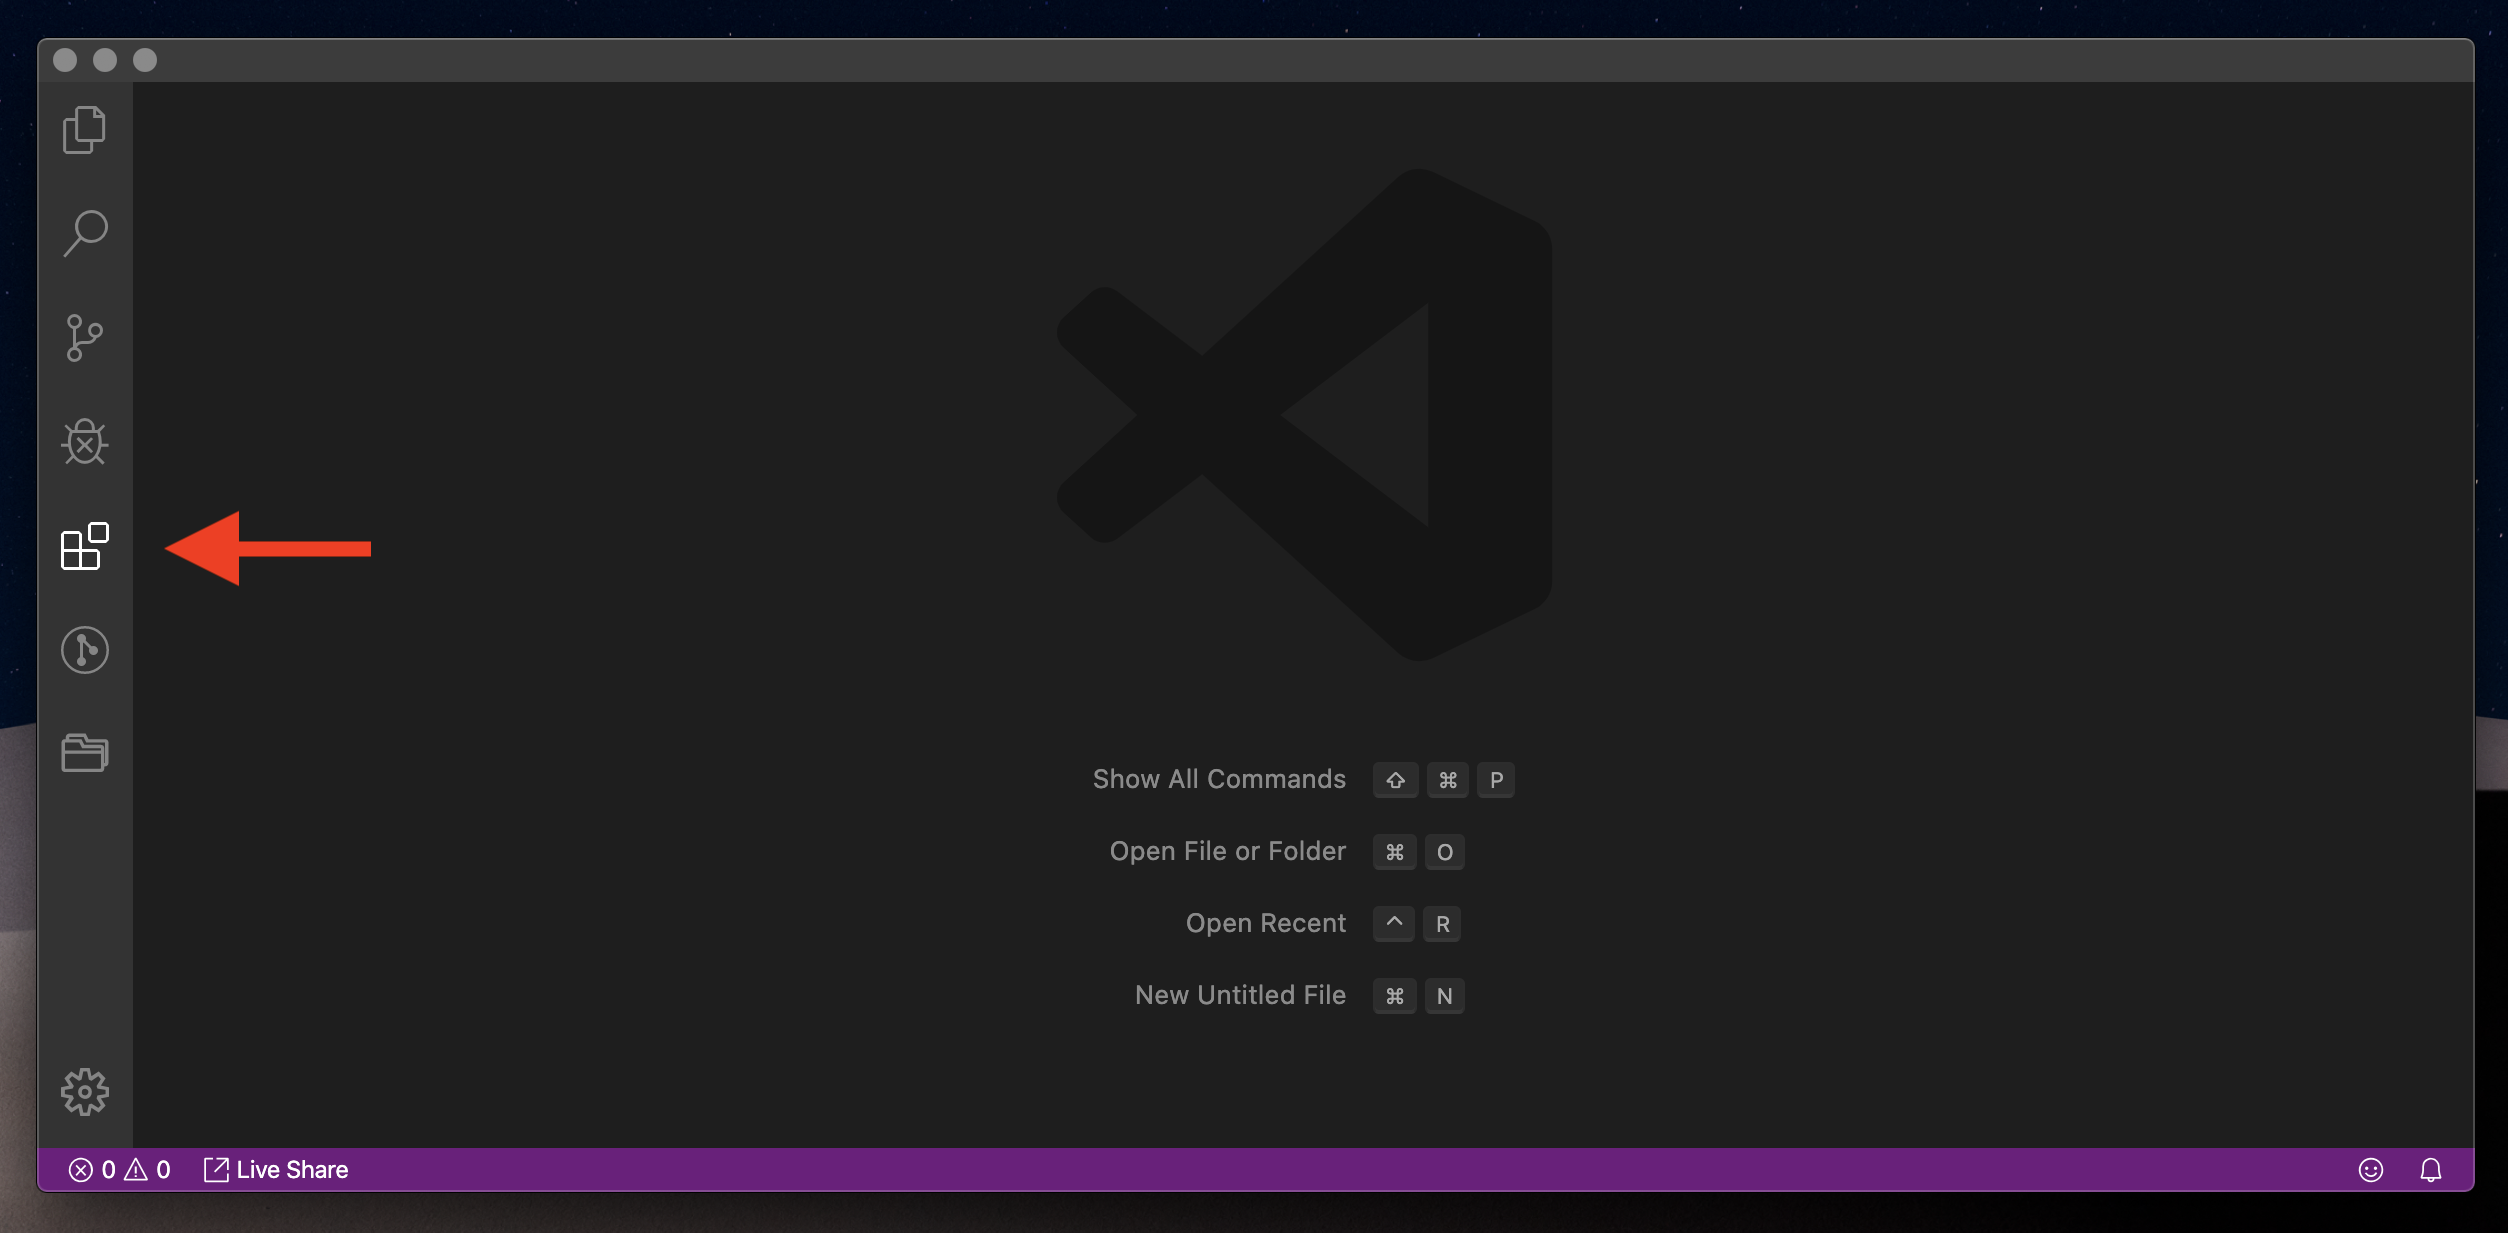This screenshot has width=2508, height=1233.
Task: Open the Search panel
Action: pyautogui.click(x=84, y=232)
